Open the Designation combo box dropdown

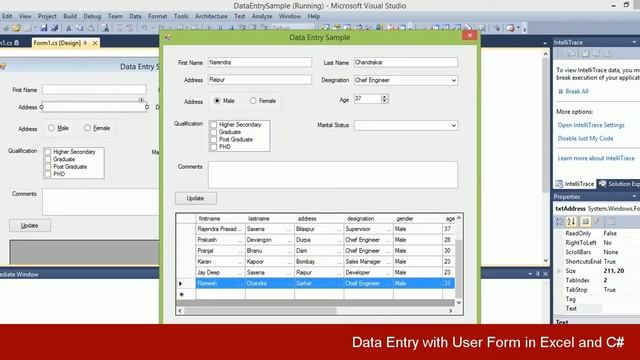[453, 80]
